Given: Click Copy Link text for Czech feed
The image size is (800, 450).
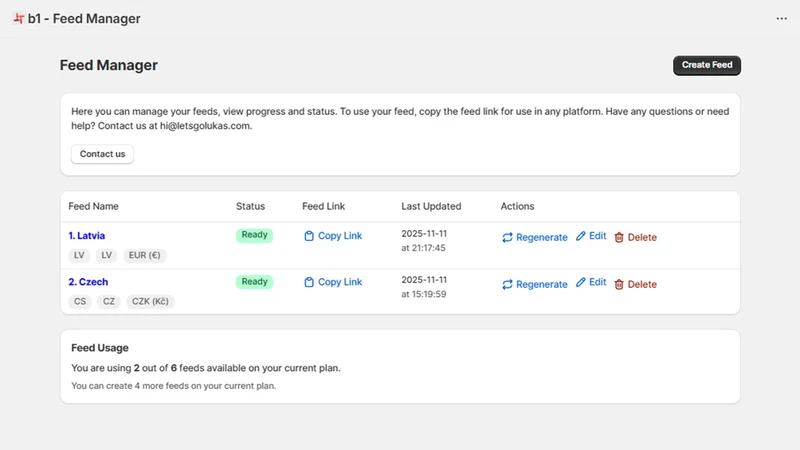Looking at the screenshot, I should click(340, 282).
